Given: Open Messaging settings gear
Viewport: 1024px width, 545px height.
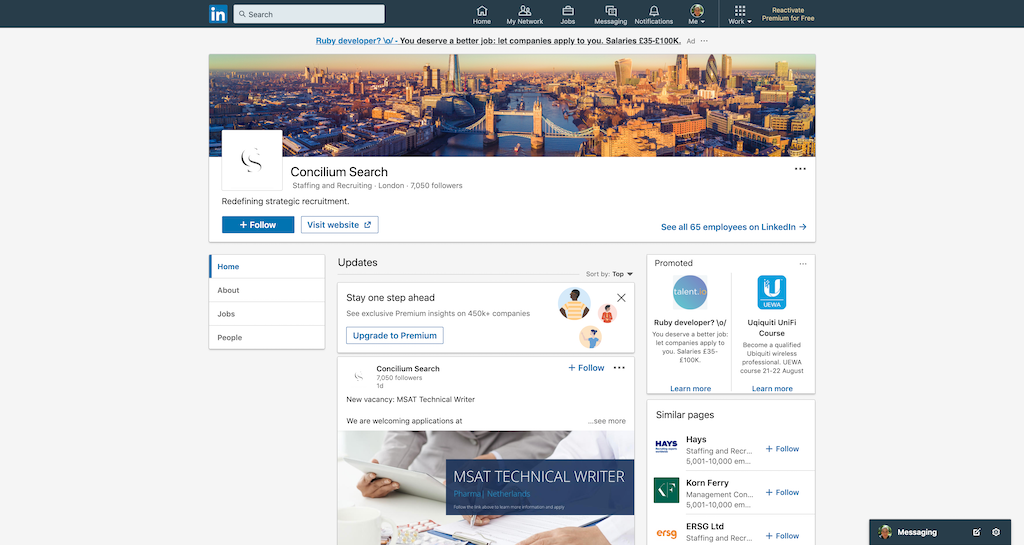Looking at the screenshot, I should pos(996,533).
